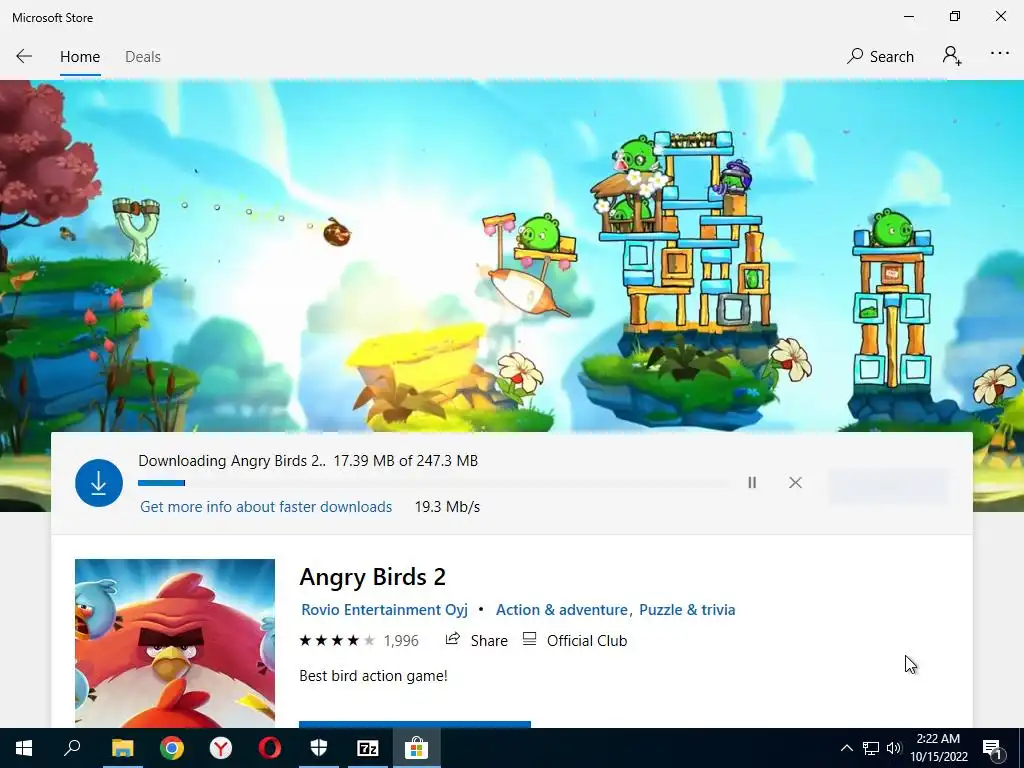Image resolution: width=1024 pixels, height=768 pixels.
Task: Share the Angry Birds 2 app
Action: [476, 641]
